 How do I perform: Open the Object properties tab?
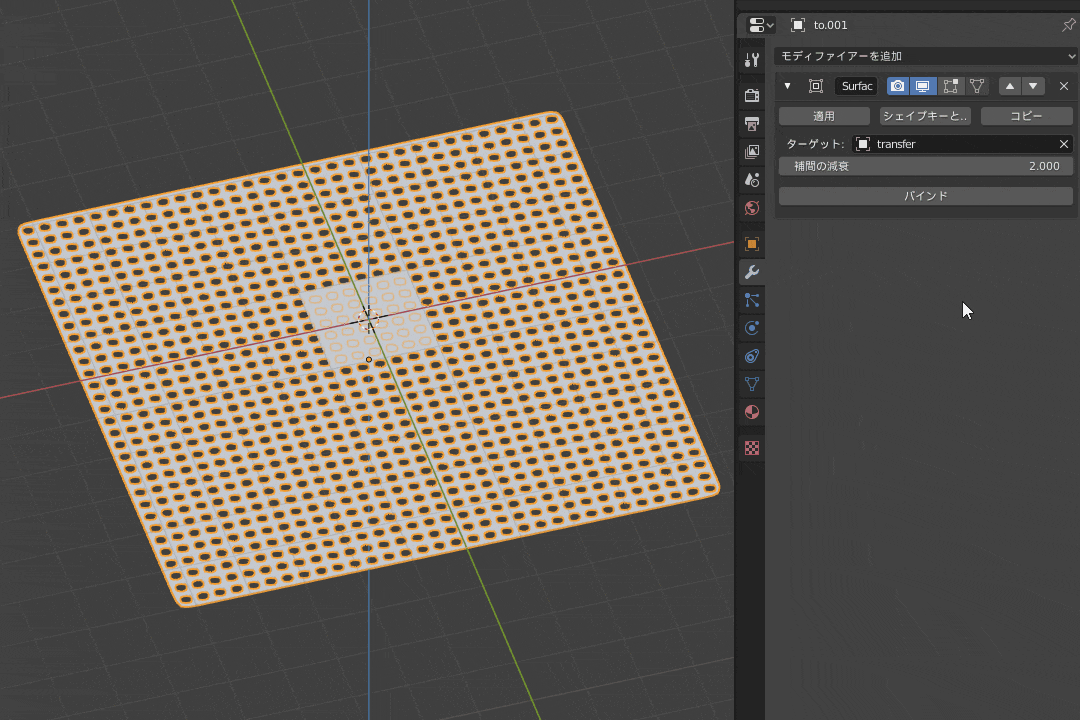751,244
